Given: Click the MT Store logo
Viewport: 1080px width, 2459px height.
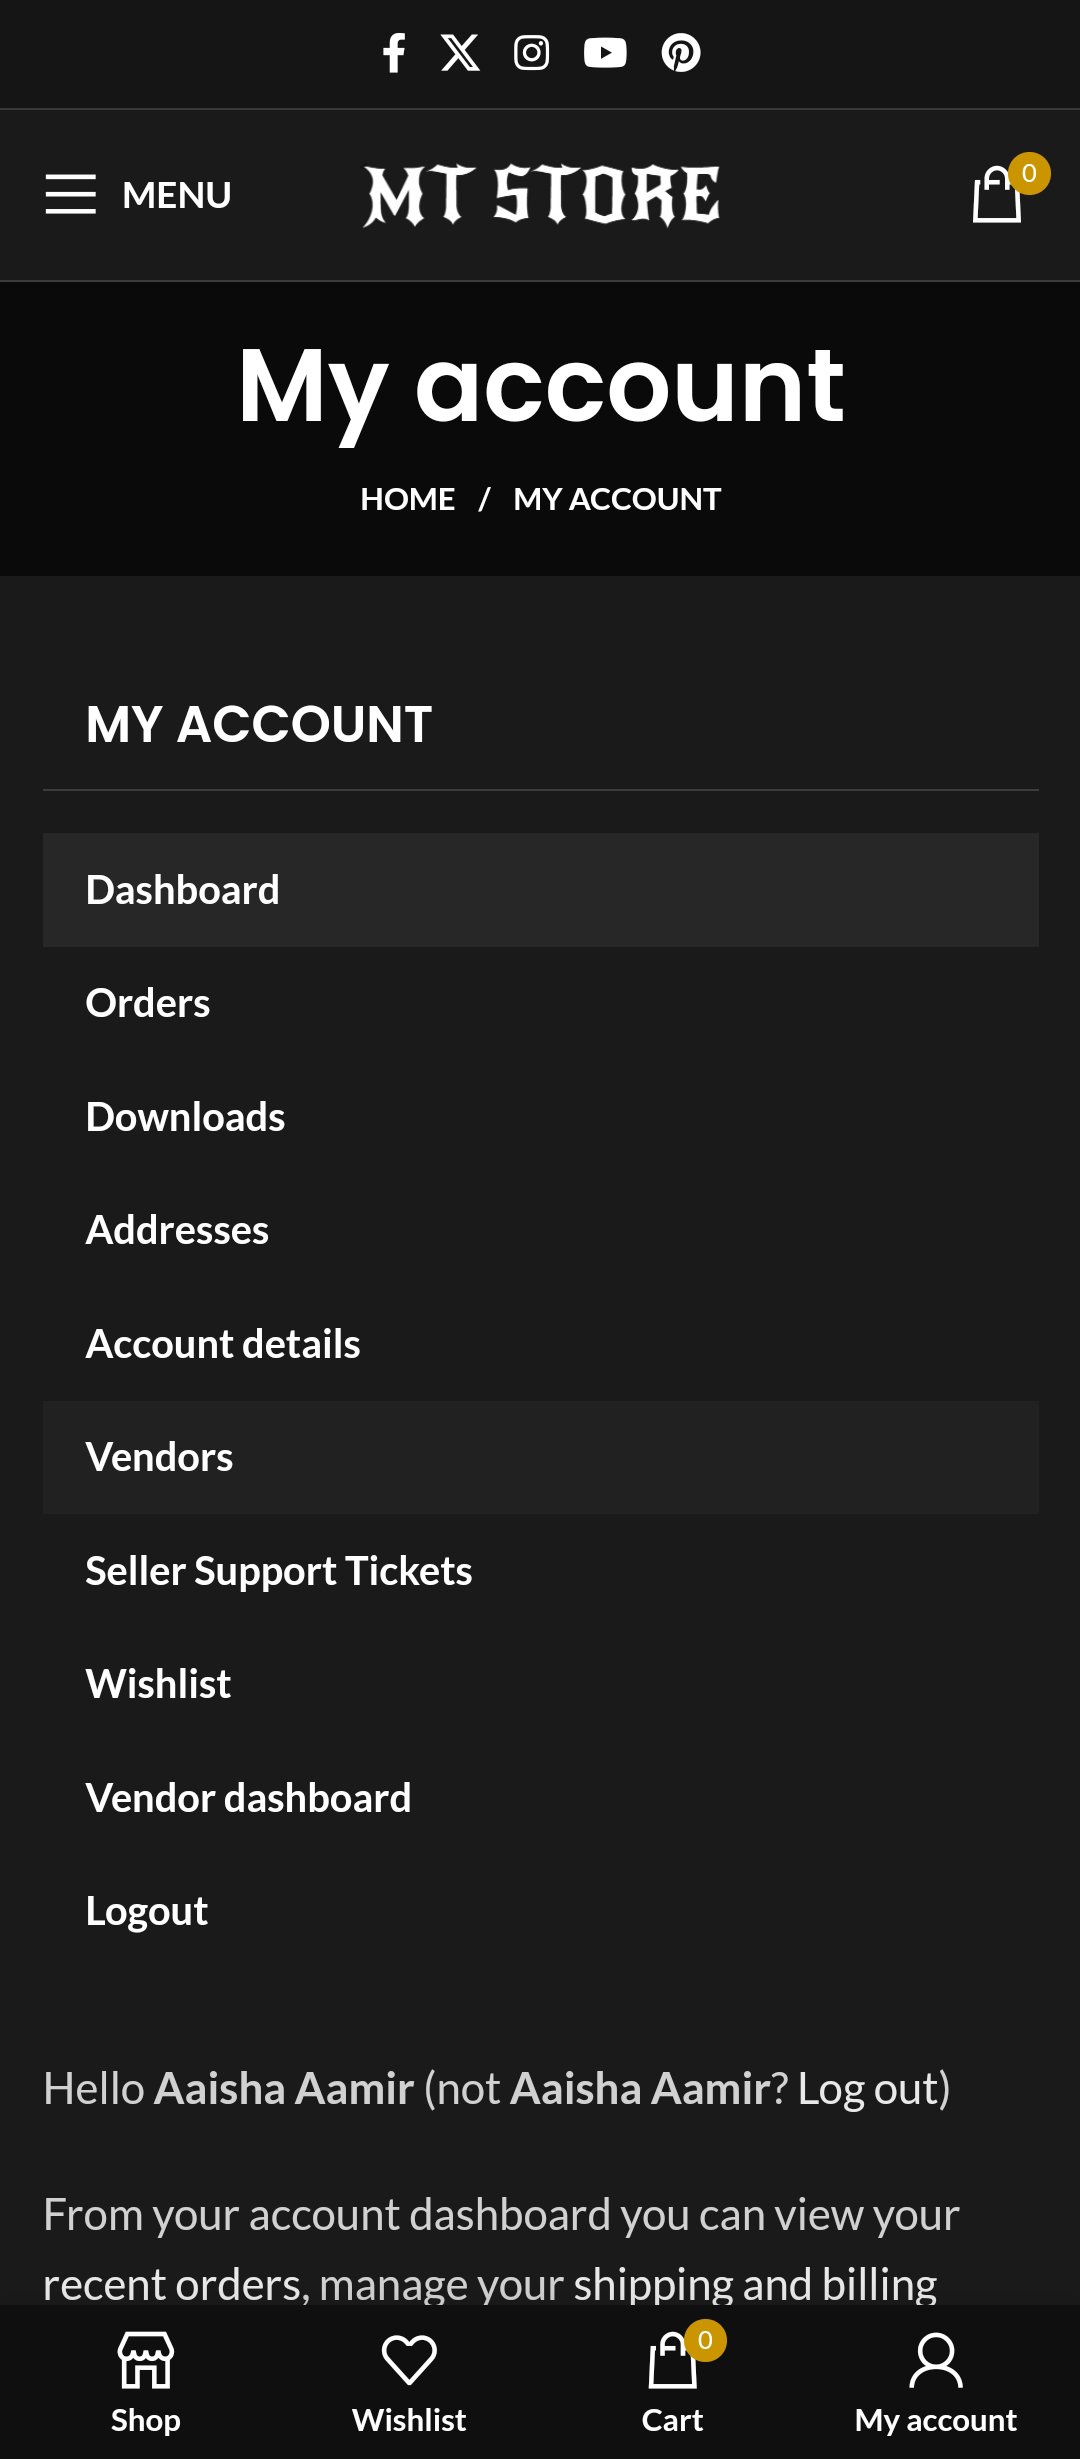Looking at the screenshot, I should pos(541,195).
